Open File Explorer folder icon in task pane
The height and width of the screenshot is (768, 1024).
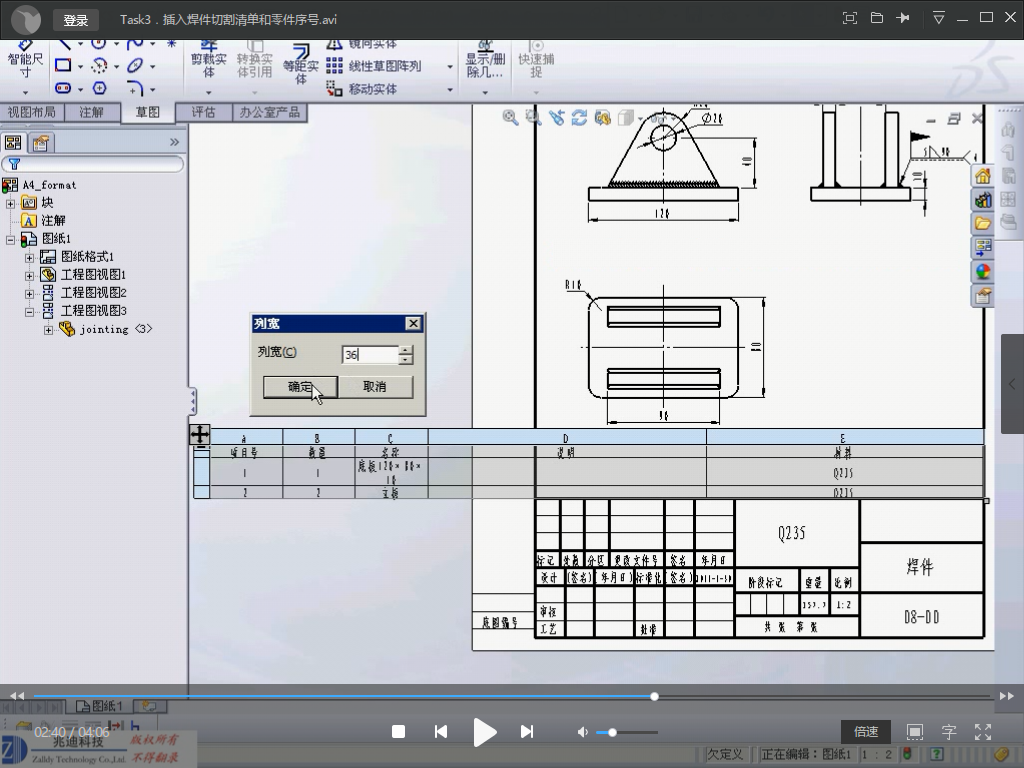(983, 223)
